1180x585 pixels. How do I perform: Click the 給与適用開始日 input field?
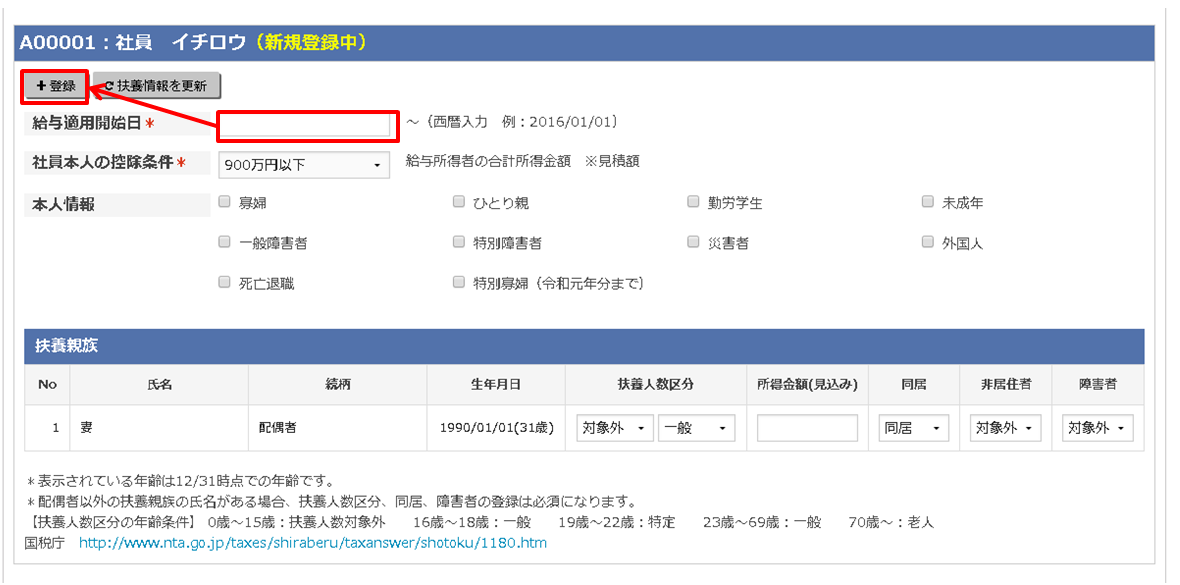[307, 124]
